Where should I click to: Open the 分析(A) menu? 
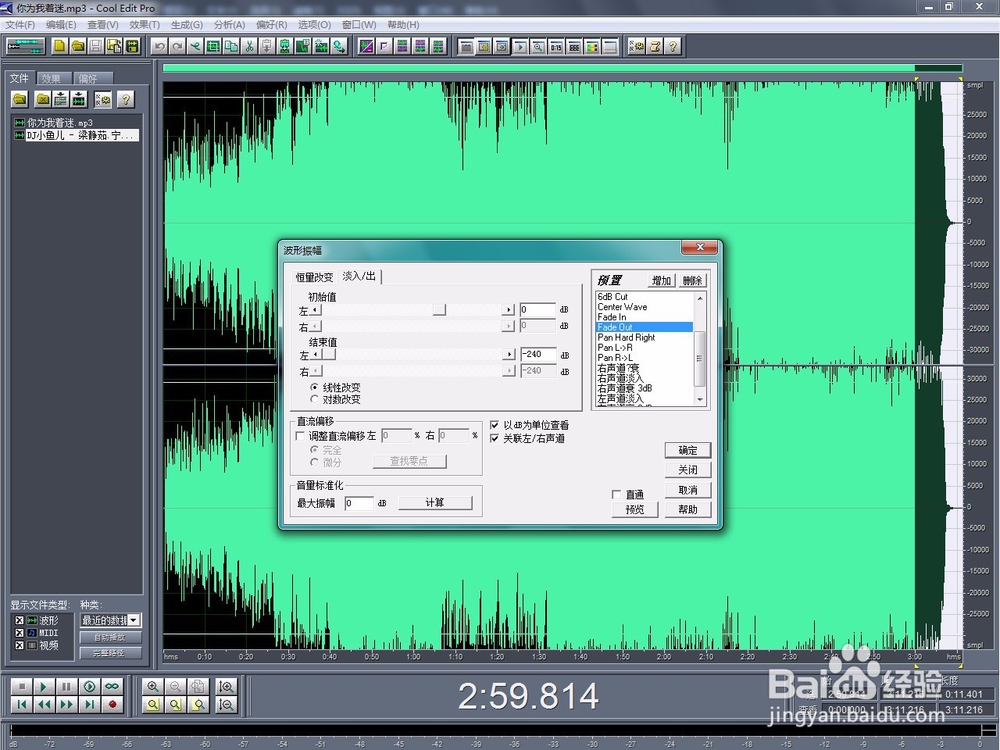230,24
